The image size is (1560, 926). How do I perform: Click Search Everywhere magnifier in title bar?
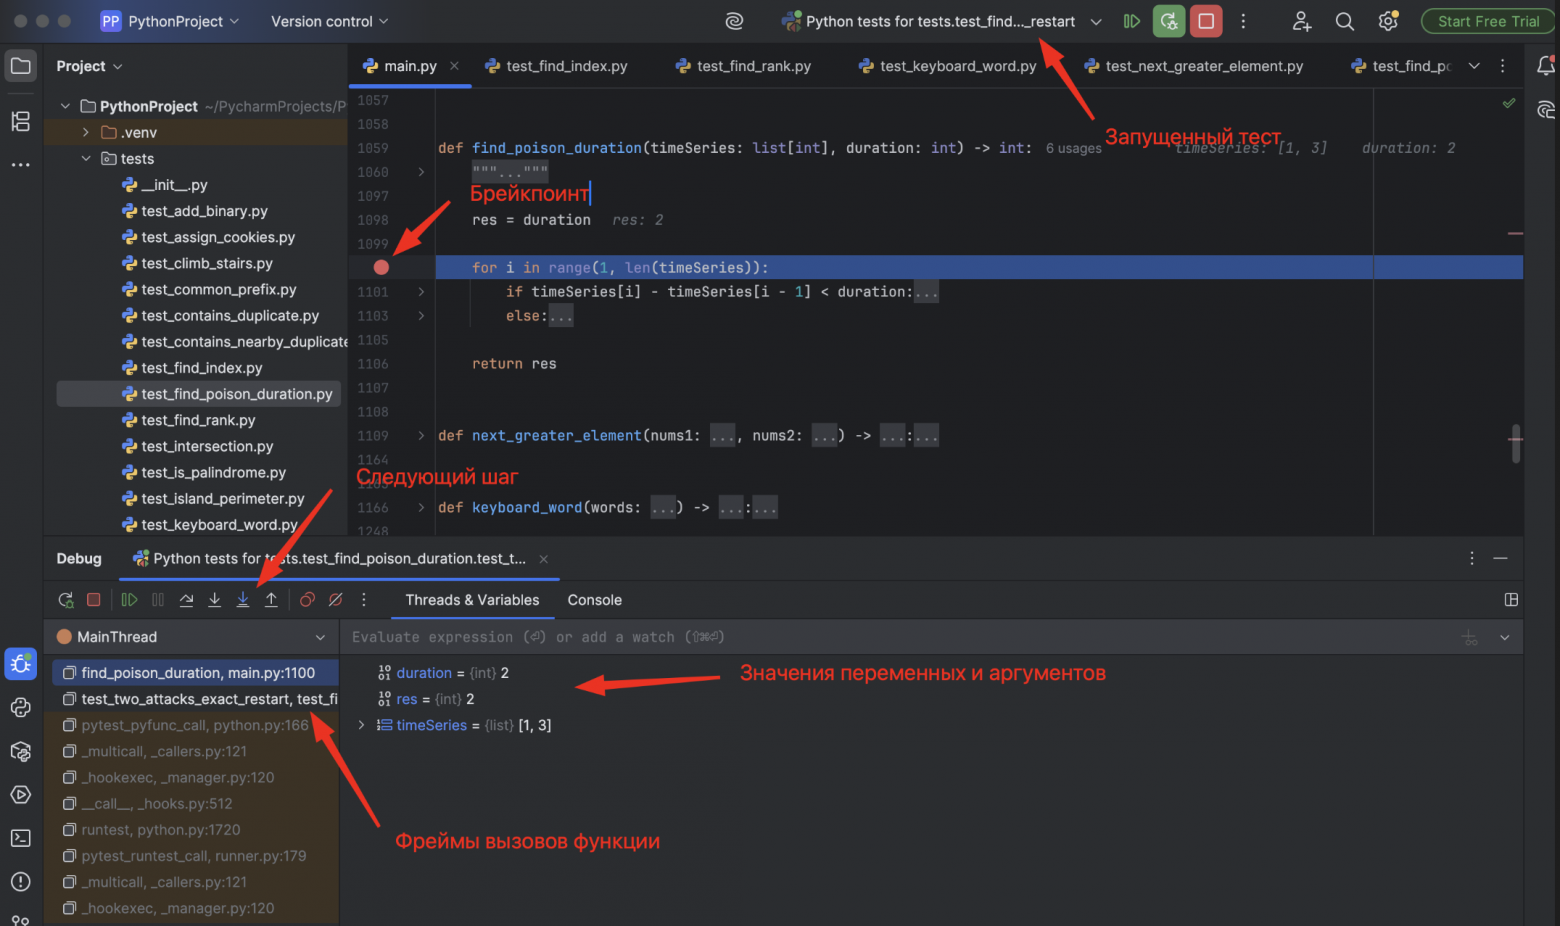[1344, 20]
